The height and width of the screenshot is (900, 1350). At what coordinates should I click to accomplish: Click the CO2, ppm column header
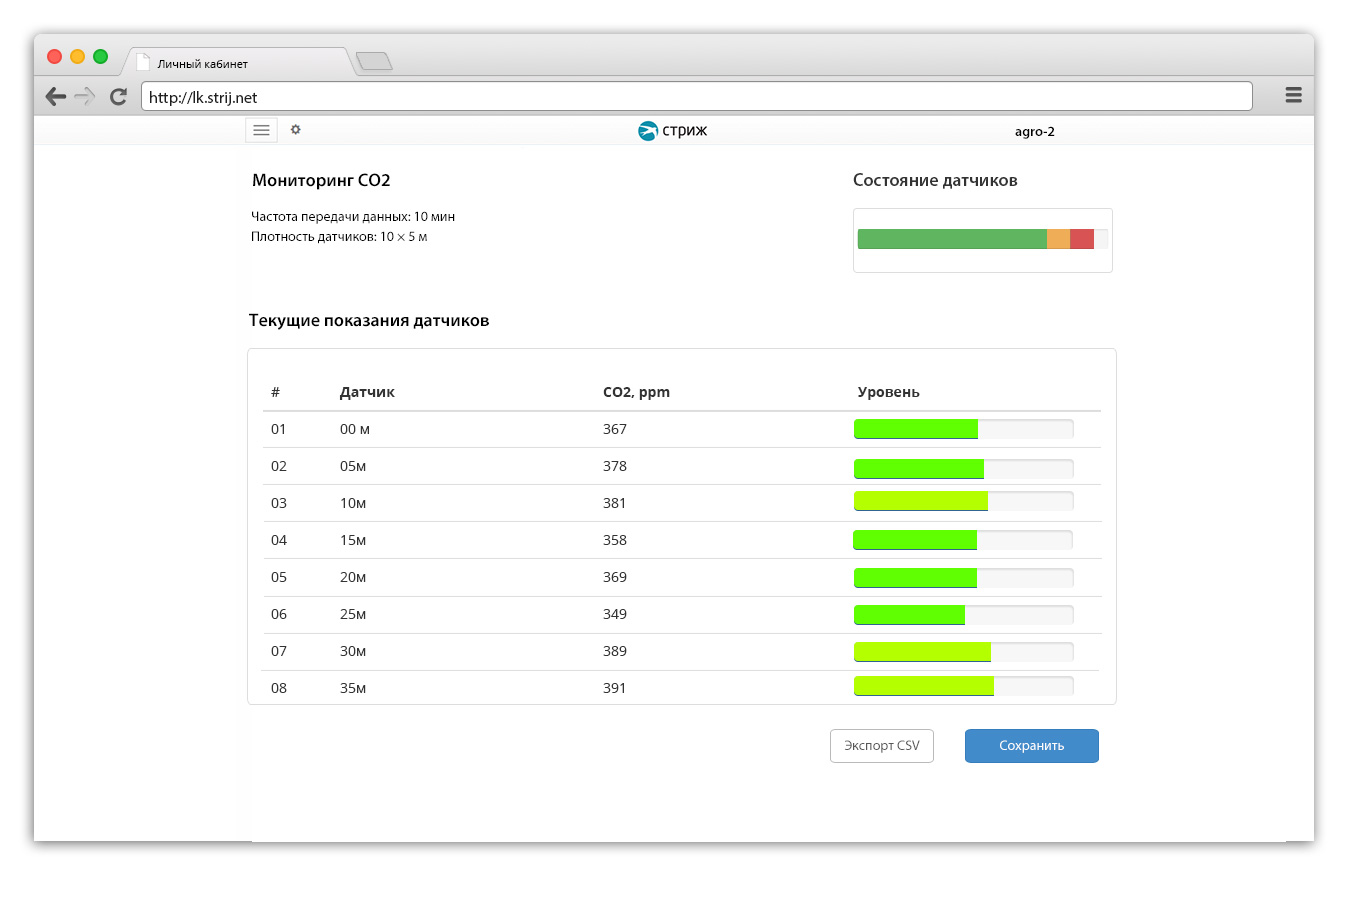pyautogui.click(x=636, y=392)
